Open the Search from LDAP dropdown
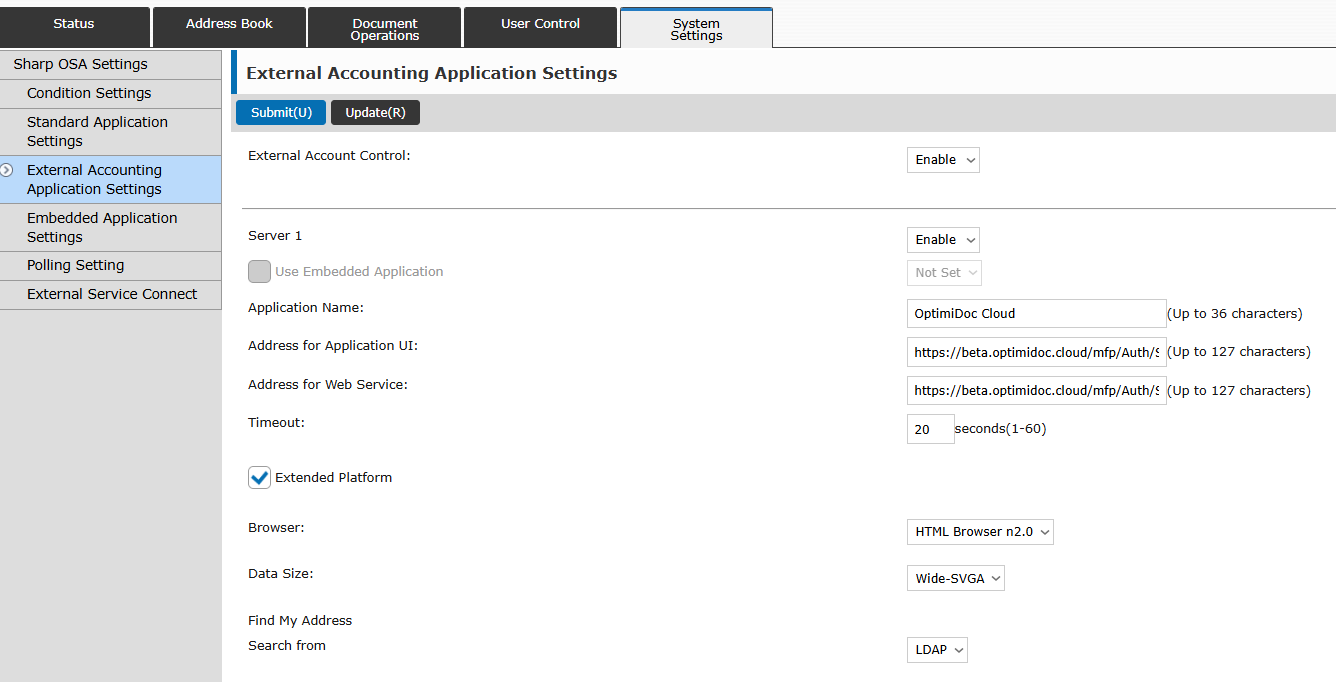 coord(937,650)
